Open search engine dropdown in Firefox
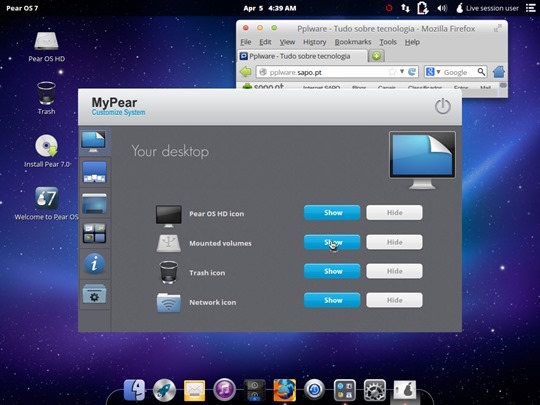540x405 pixels. 433,72
